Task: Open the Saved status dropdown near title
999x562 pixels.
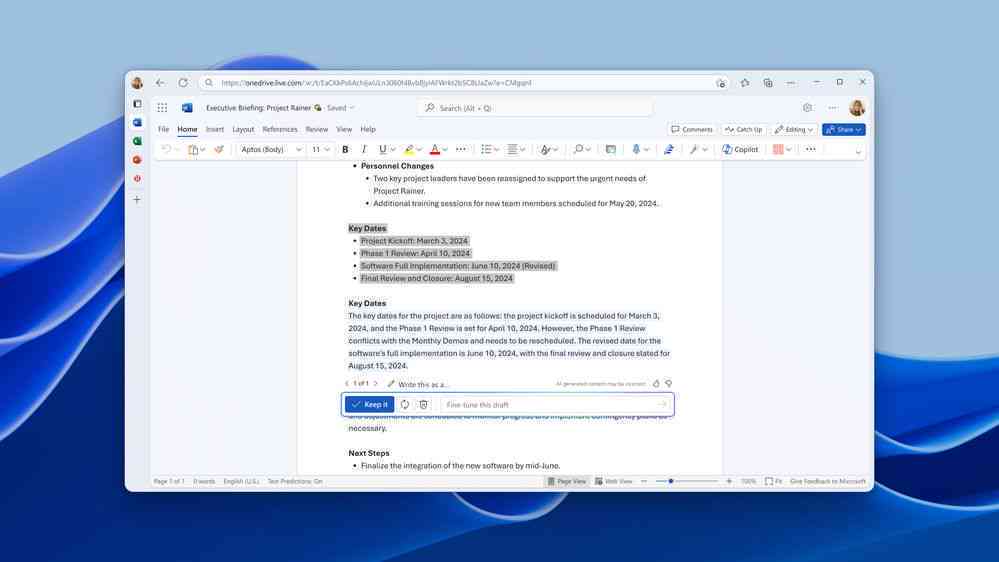Action: (341, 108)
